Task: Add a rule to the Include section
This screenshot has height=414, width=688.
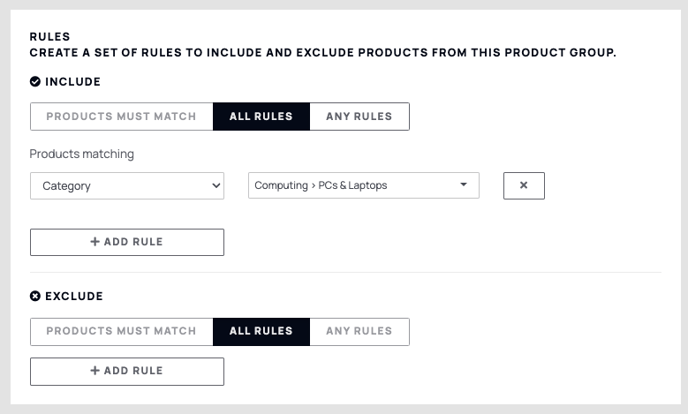Action: coord(127,242)
